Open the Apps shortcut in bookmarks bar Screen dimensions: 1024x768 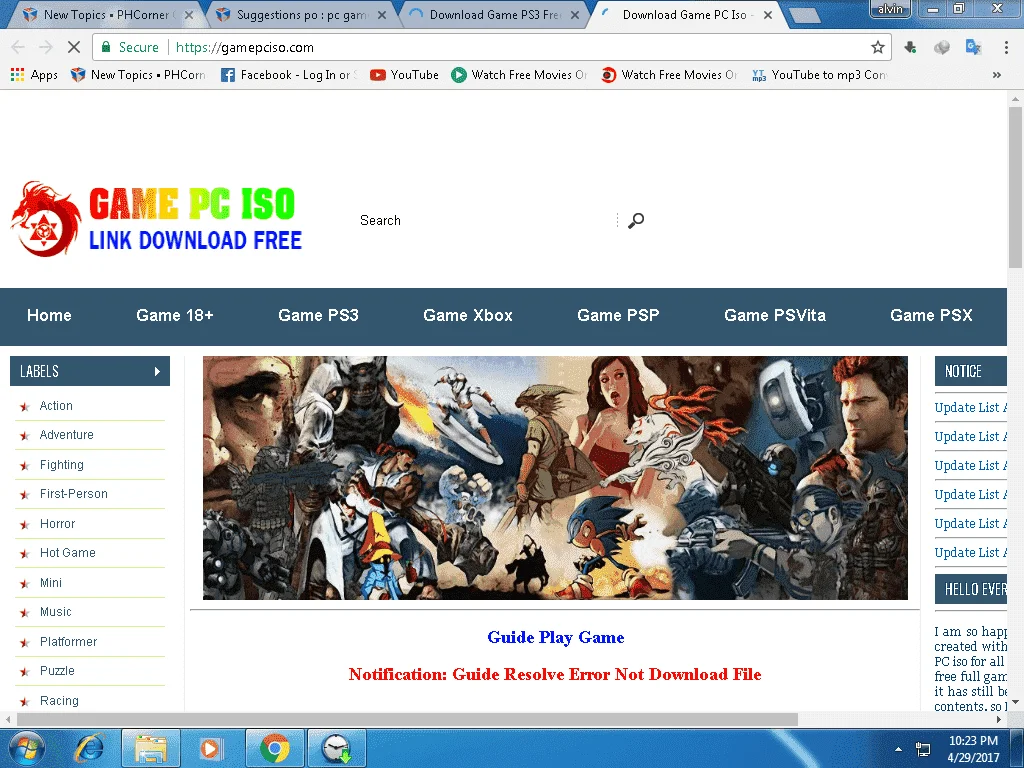click(x=34, y=75)
